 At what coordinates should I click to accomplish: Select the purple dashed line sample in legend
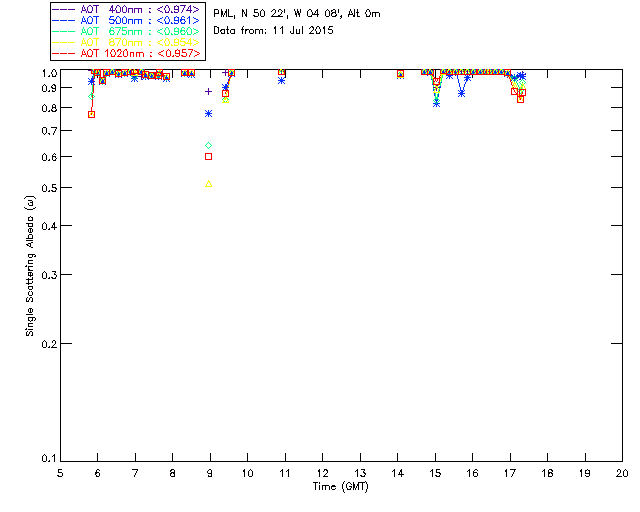(x=64, y=9)
